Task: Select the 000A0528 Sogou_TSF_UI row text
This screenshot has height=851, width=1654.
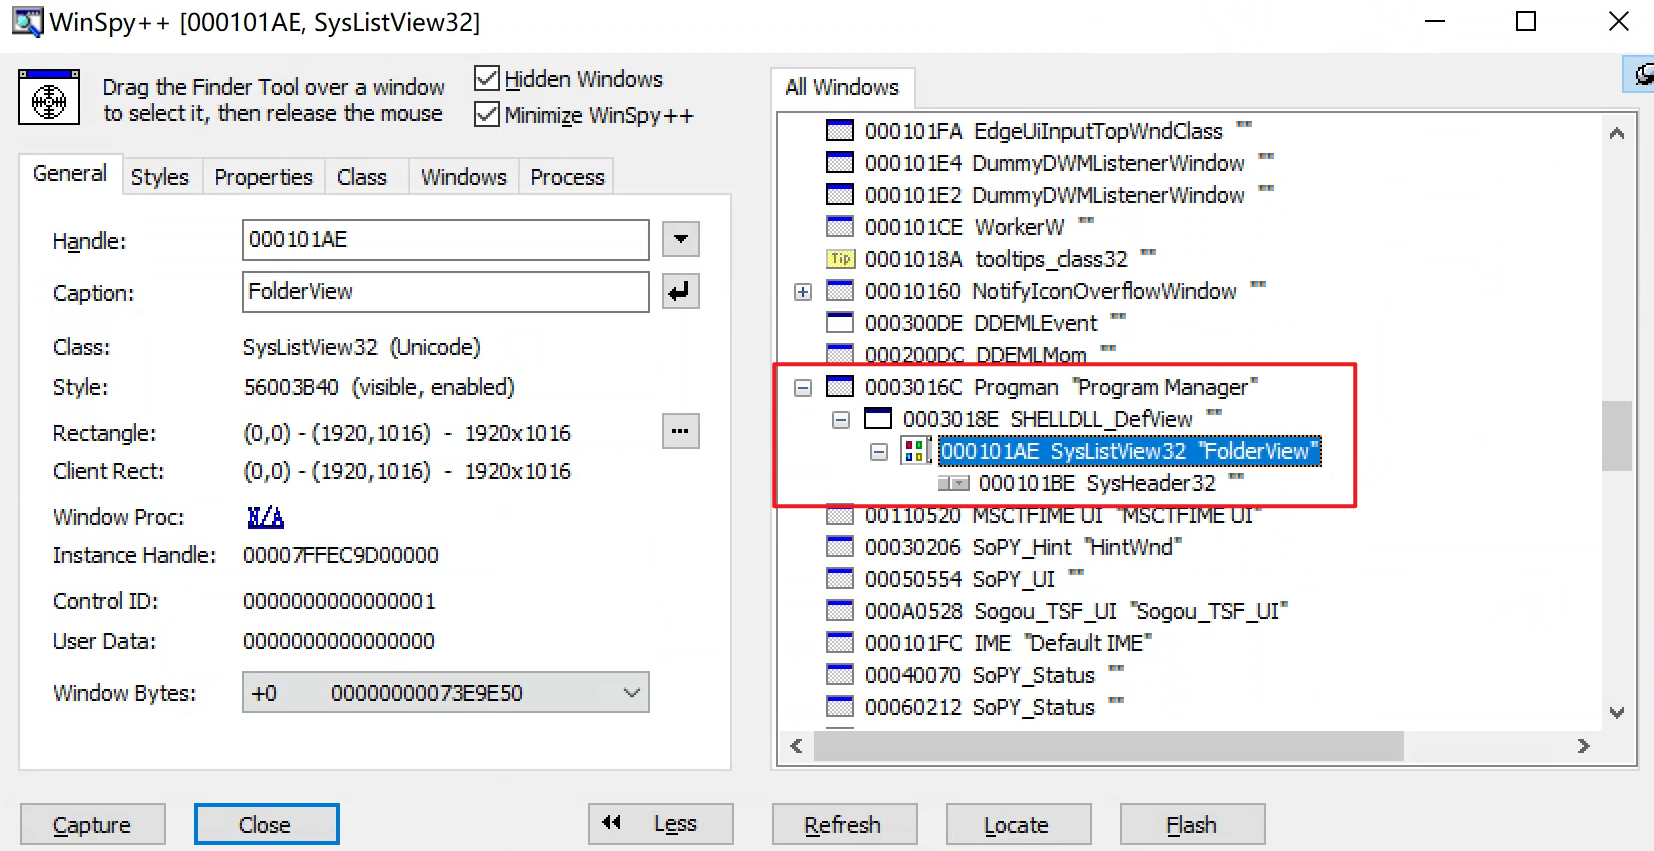Action: tap(1076, 611)
